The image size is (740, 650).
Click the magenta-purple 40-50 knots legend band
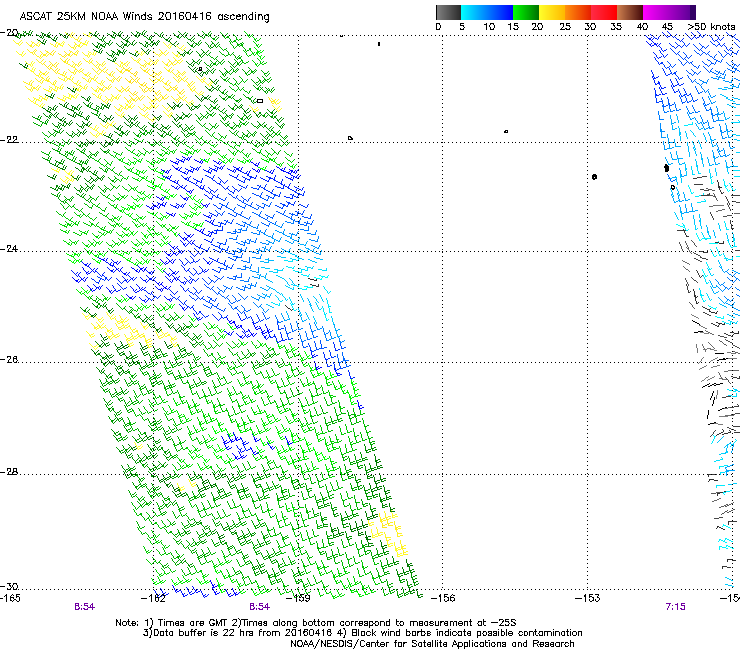pyautogui.click(x=669, y=12)
